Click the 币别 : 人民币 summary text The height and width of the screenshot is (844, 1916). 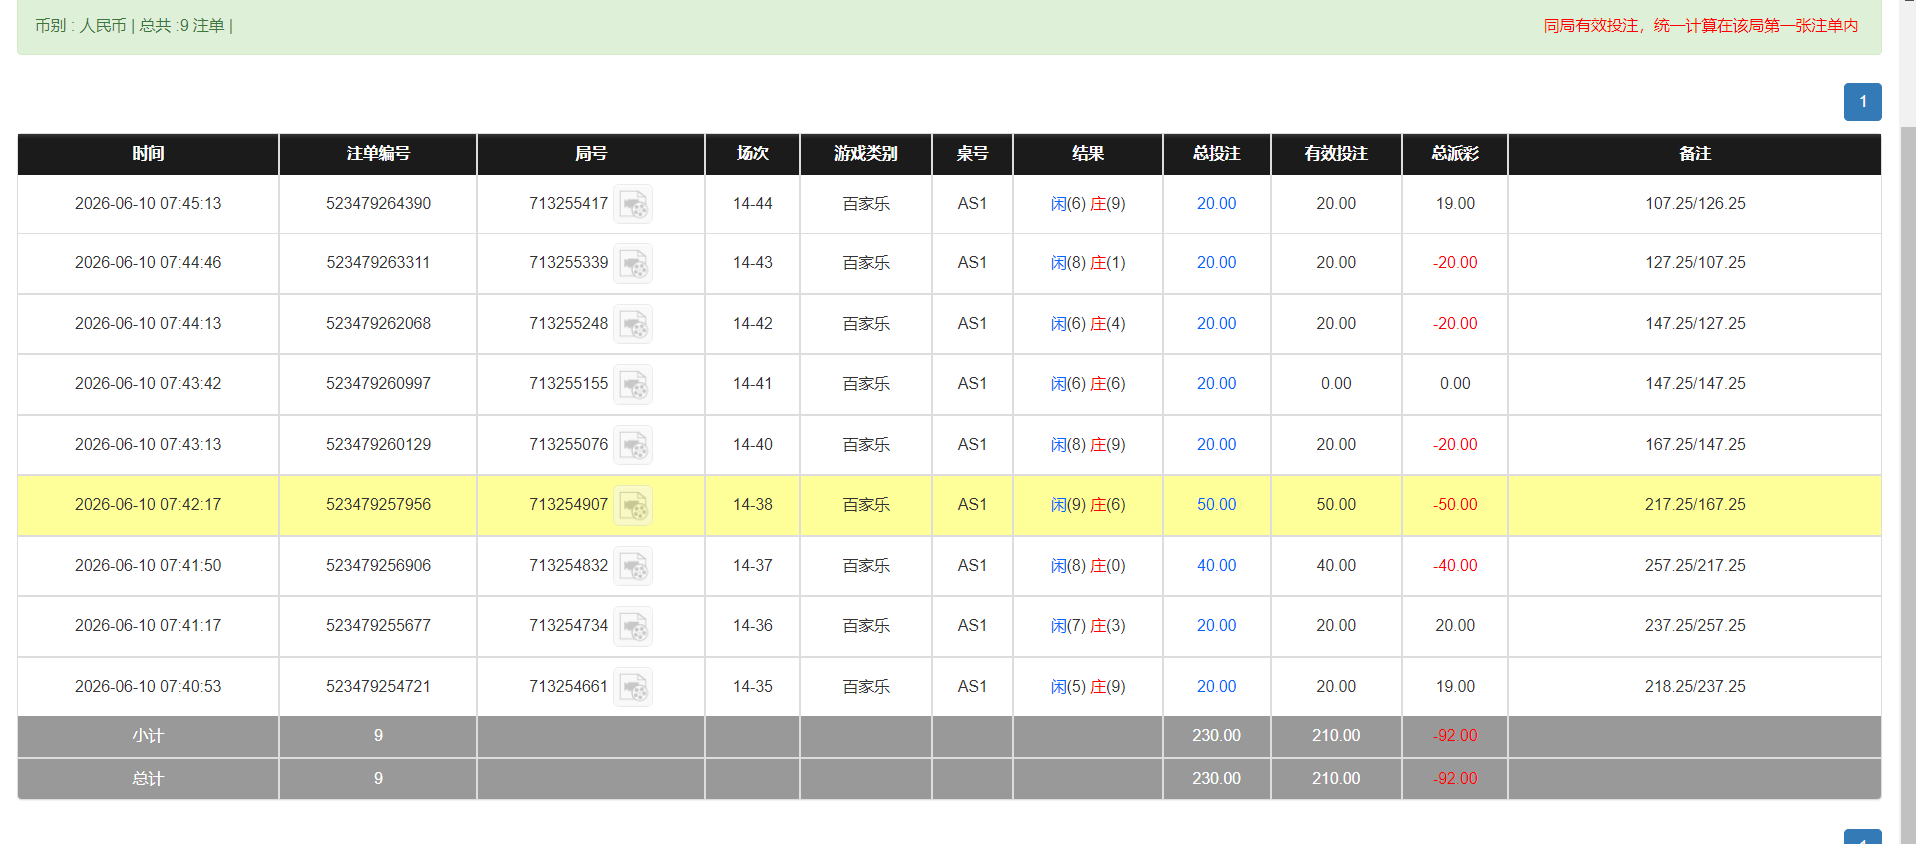80,25
